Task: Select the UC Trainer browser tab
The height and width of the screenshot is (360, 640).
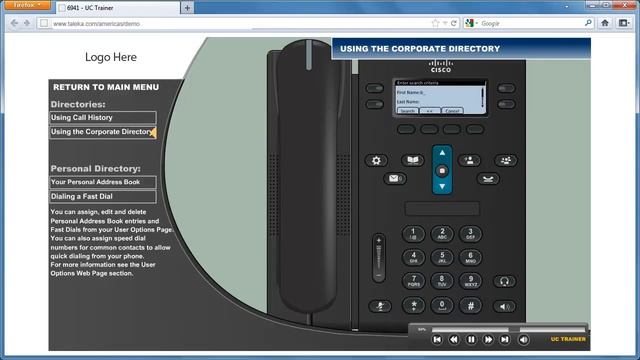Action: pyautogui.click(x=118, y=8)
